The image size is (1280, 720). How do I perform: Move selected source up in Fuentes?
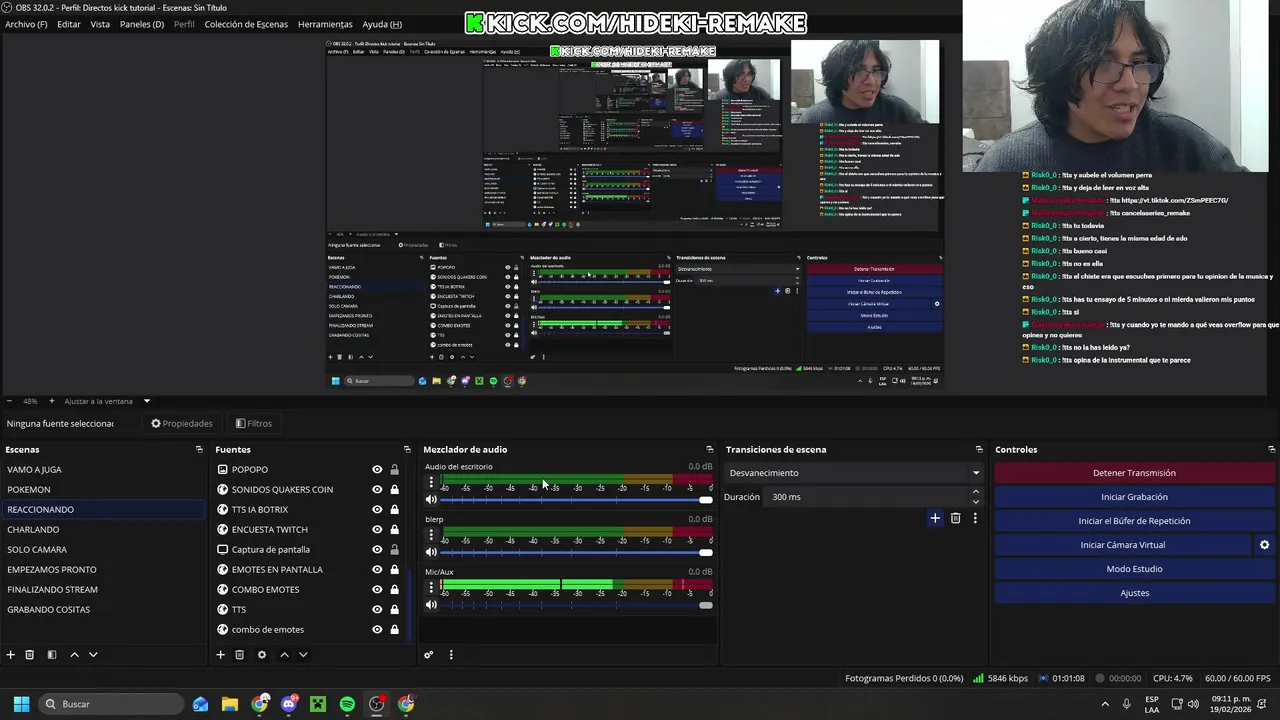pos(284,655)
